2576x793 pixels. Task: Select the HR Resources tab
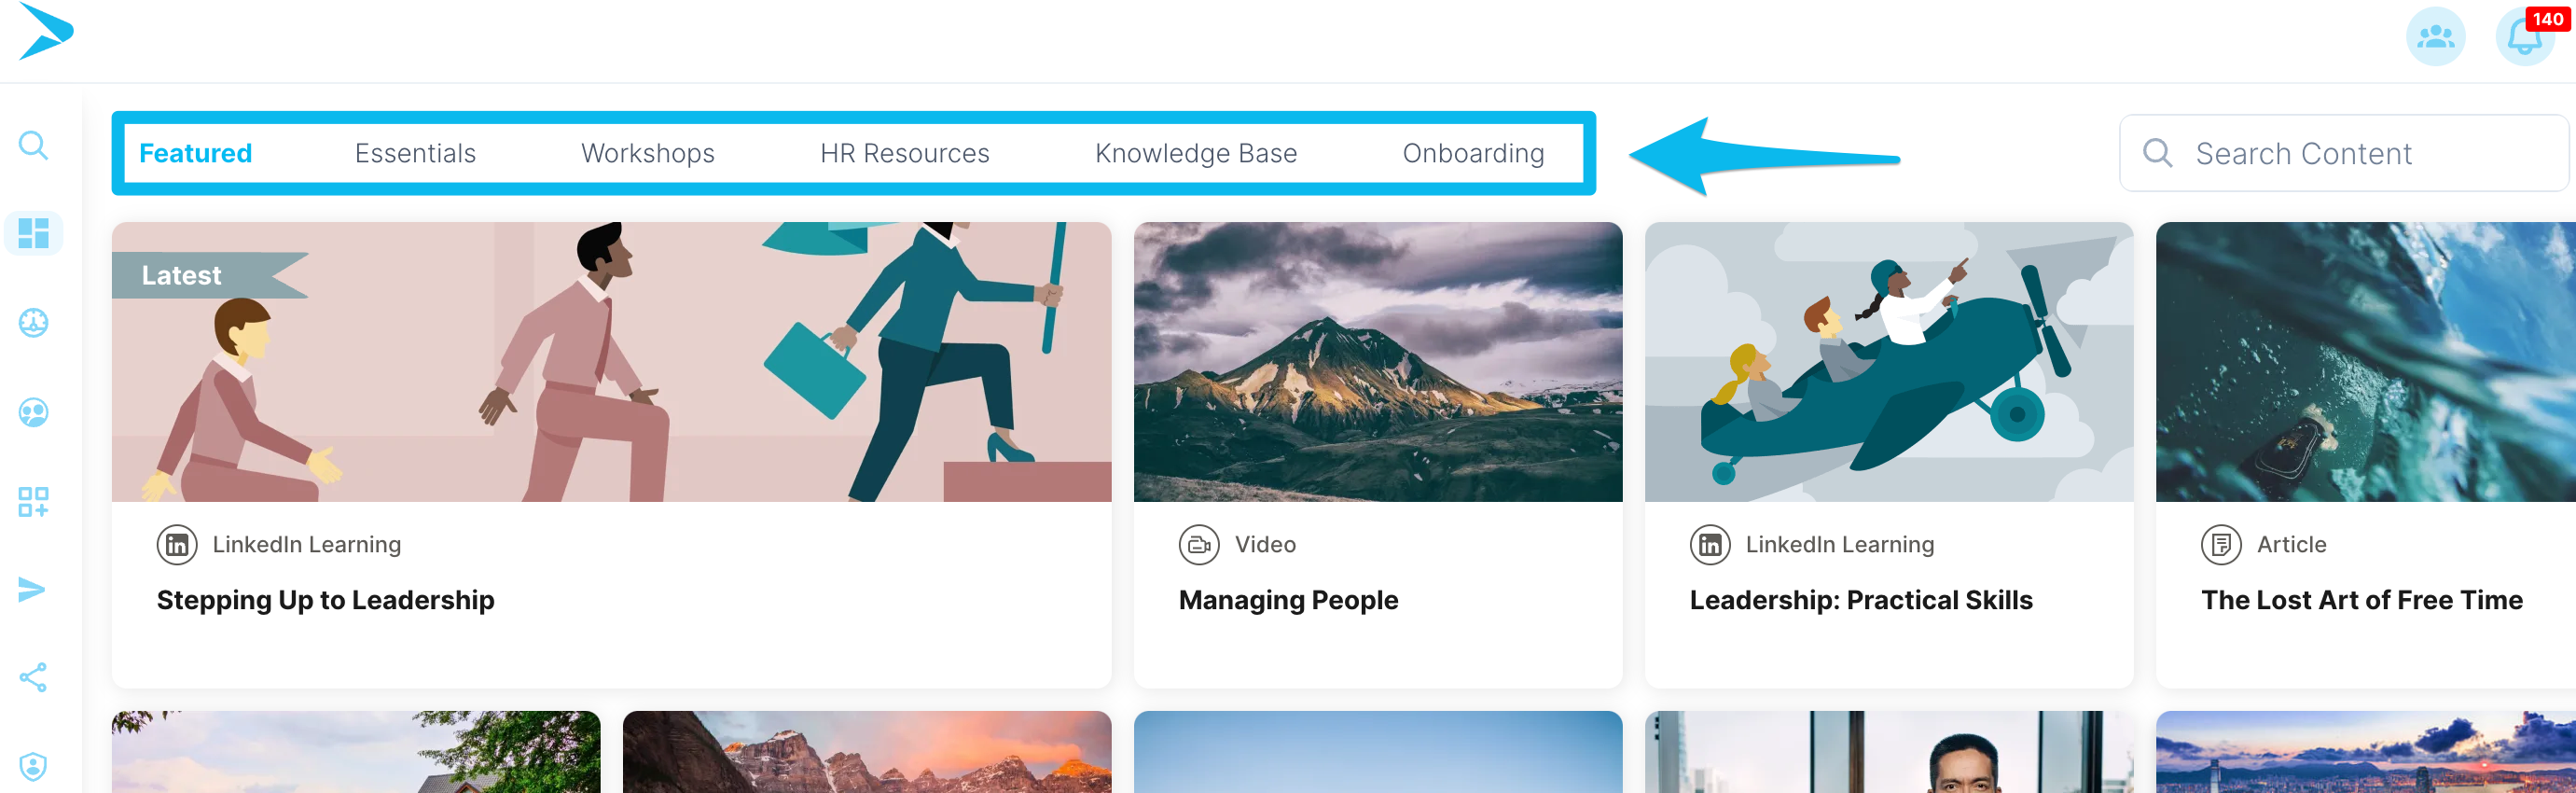pos(904,153)
